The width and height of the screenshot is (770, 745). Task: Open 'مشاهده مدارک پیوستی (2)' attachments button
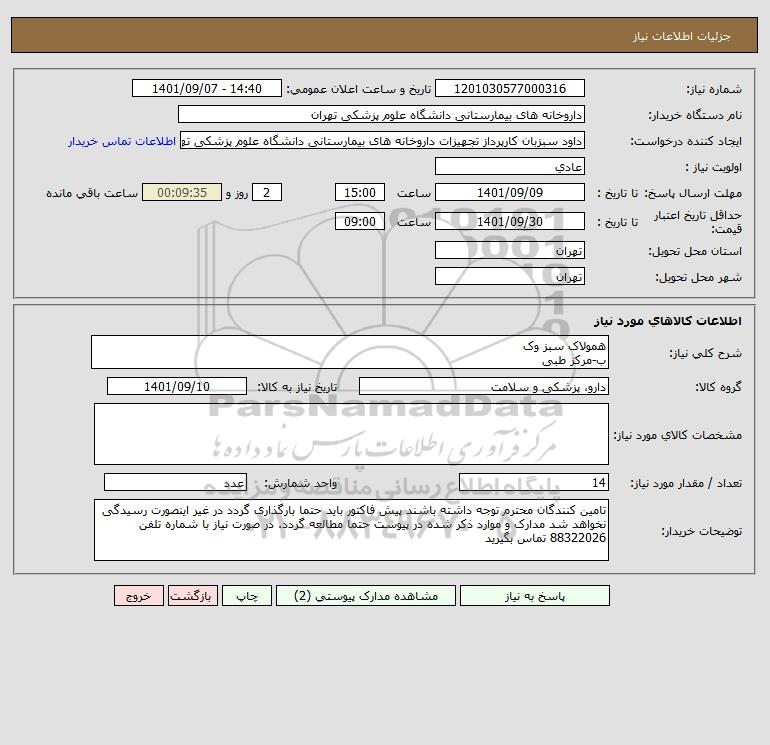(366, 596)
